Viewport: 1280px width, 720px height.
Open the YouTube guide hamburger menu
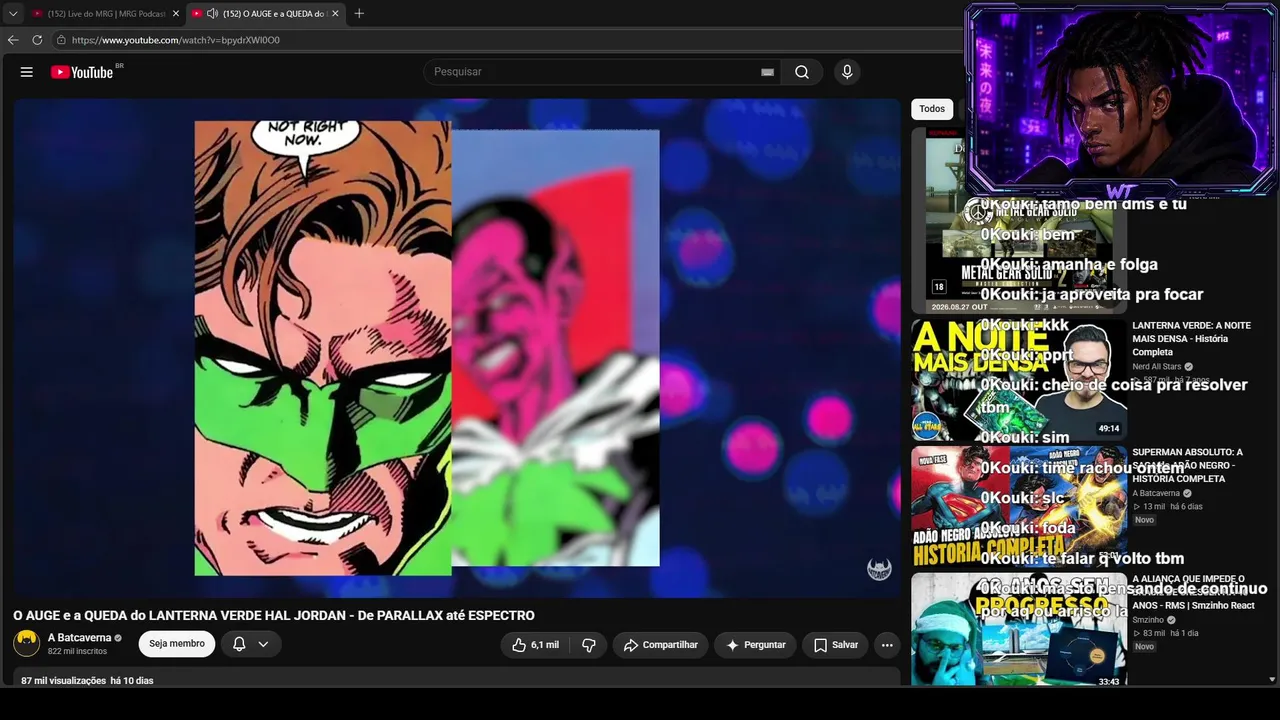[27, 72]
